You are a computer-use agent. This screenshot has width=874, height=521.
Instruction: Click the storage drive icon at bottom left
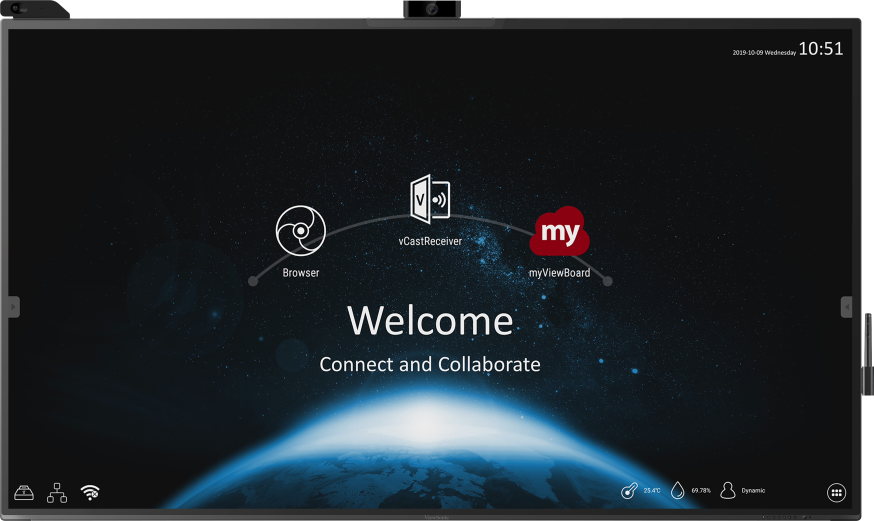pos(25,491)
